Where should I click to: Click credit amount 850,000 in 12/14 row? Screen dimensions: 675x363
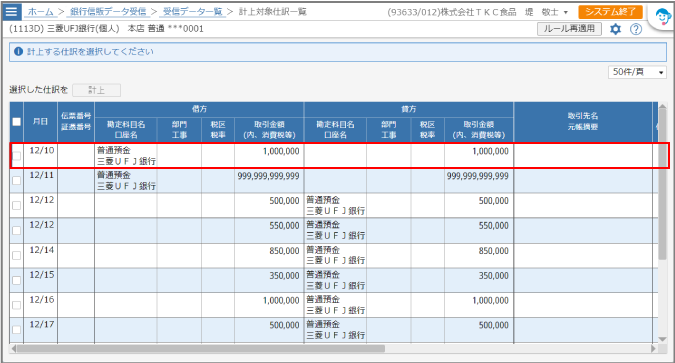[x=493, y=251]
